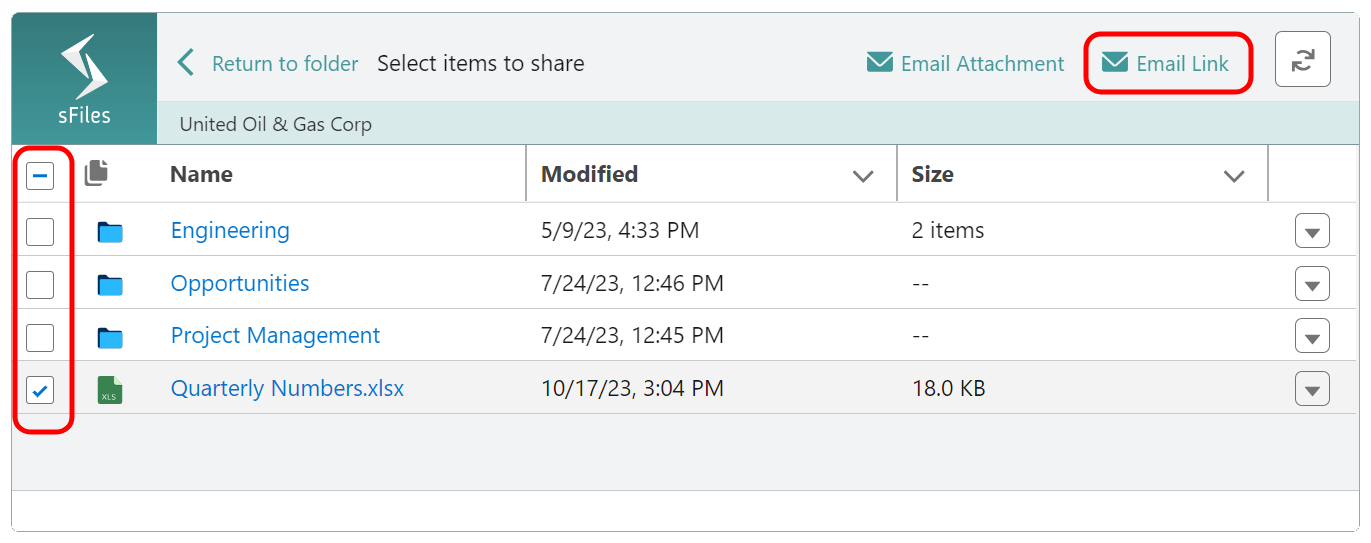Click the Name column header
1371x543 pixels.
[201, 174]
